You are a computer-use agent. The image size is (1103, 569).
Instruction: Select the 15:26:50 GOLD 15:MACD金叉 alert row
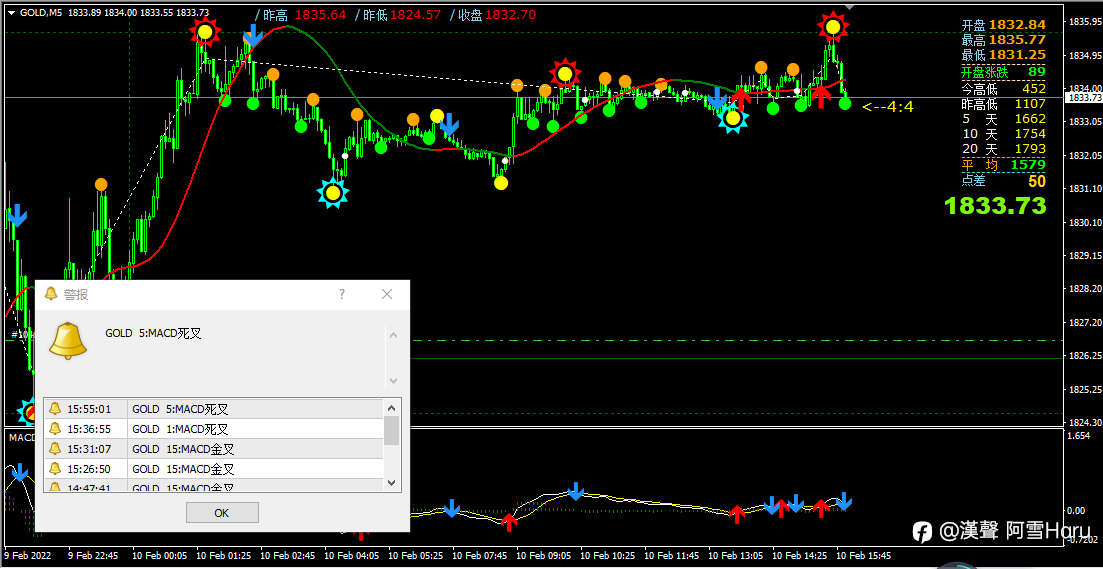[214, 468]
